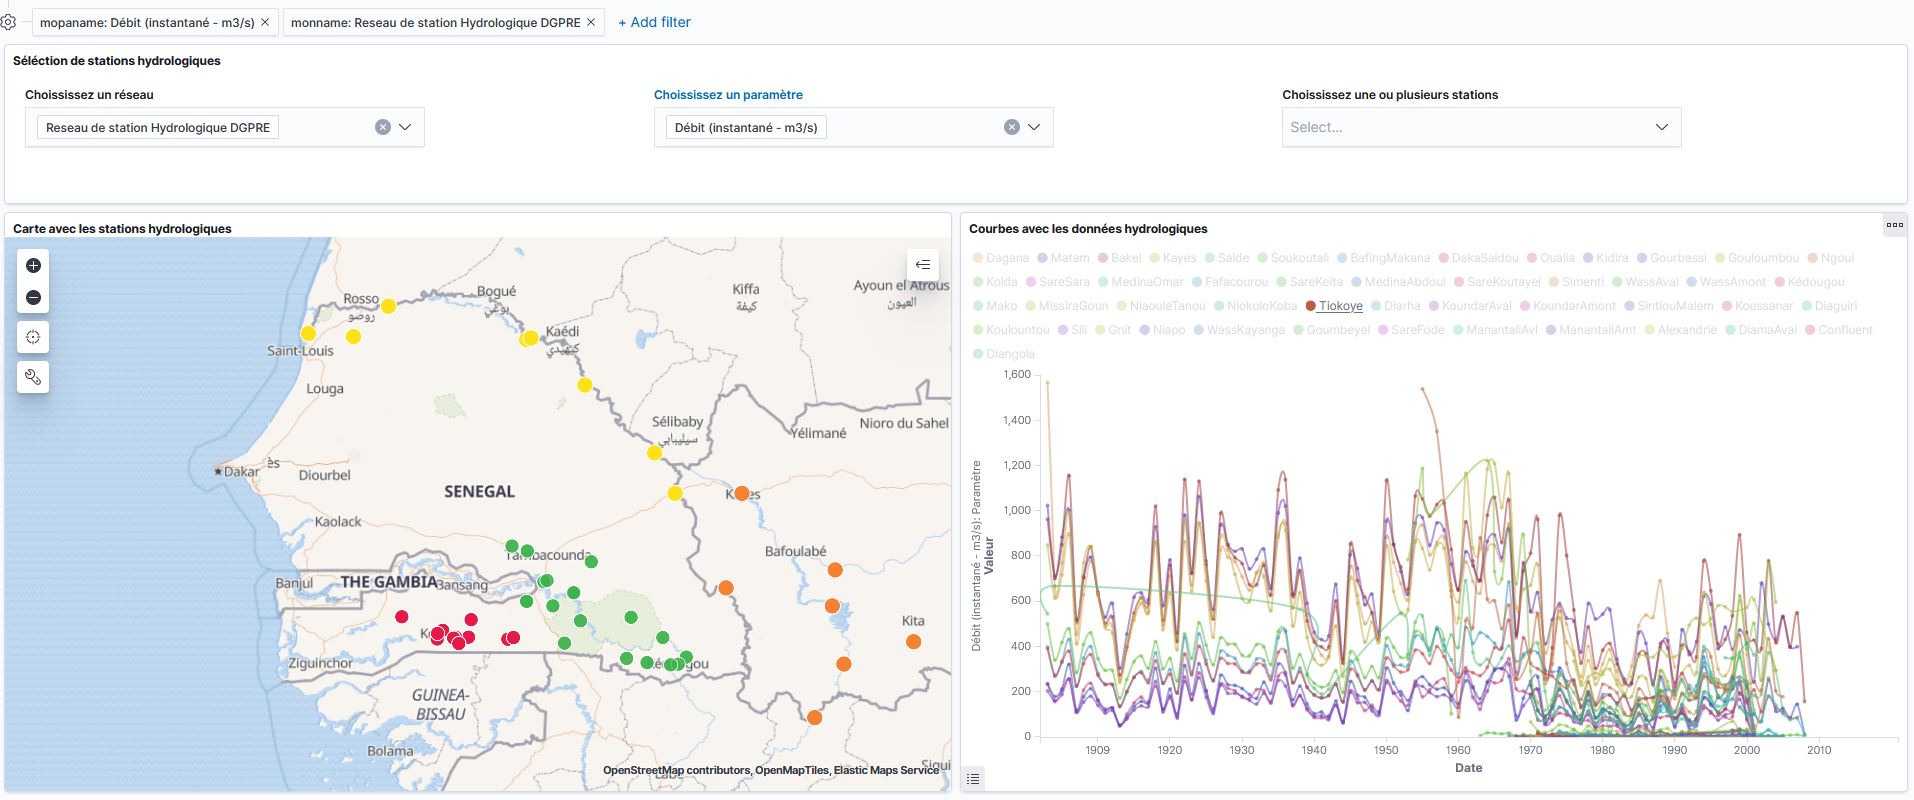Toggle the chart legend list icon
Screen dimensions: 1914x800
(x=973, y=778)
